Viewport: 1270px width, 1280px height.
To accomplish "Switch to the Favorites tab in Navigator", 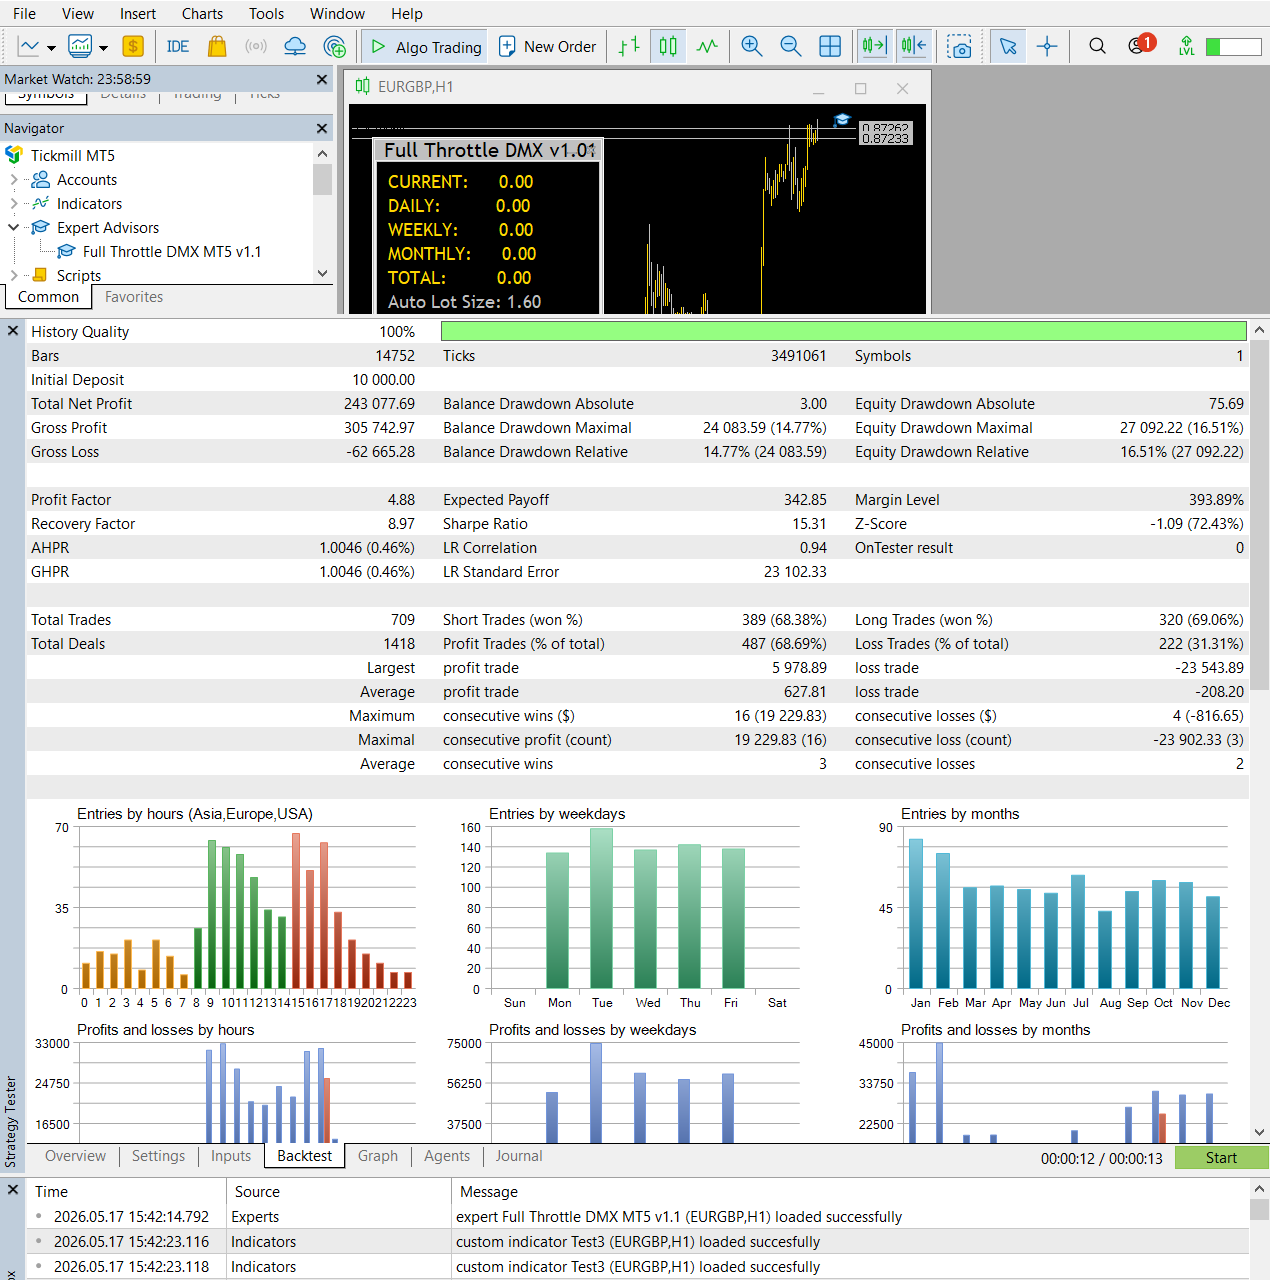I will coord(134,297).
